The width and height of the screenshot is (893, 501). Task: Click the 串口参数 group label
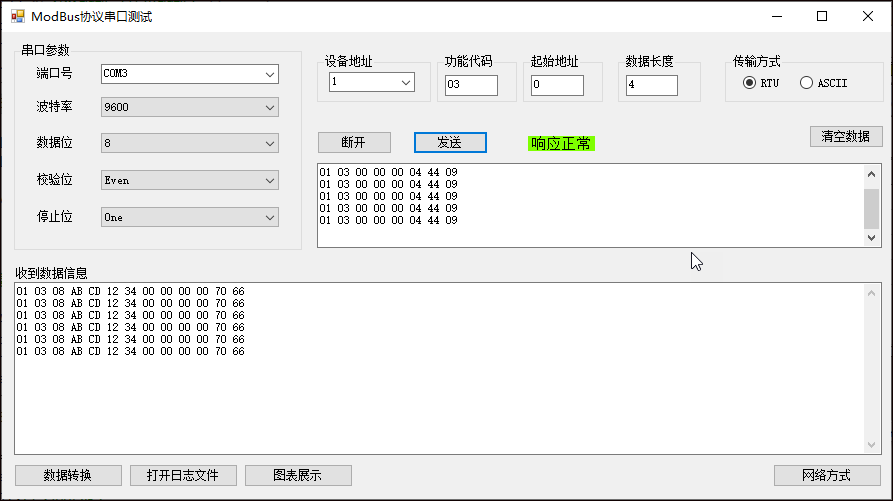click(45, 50)
